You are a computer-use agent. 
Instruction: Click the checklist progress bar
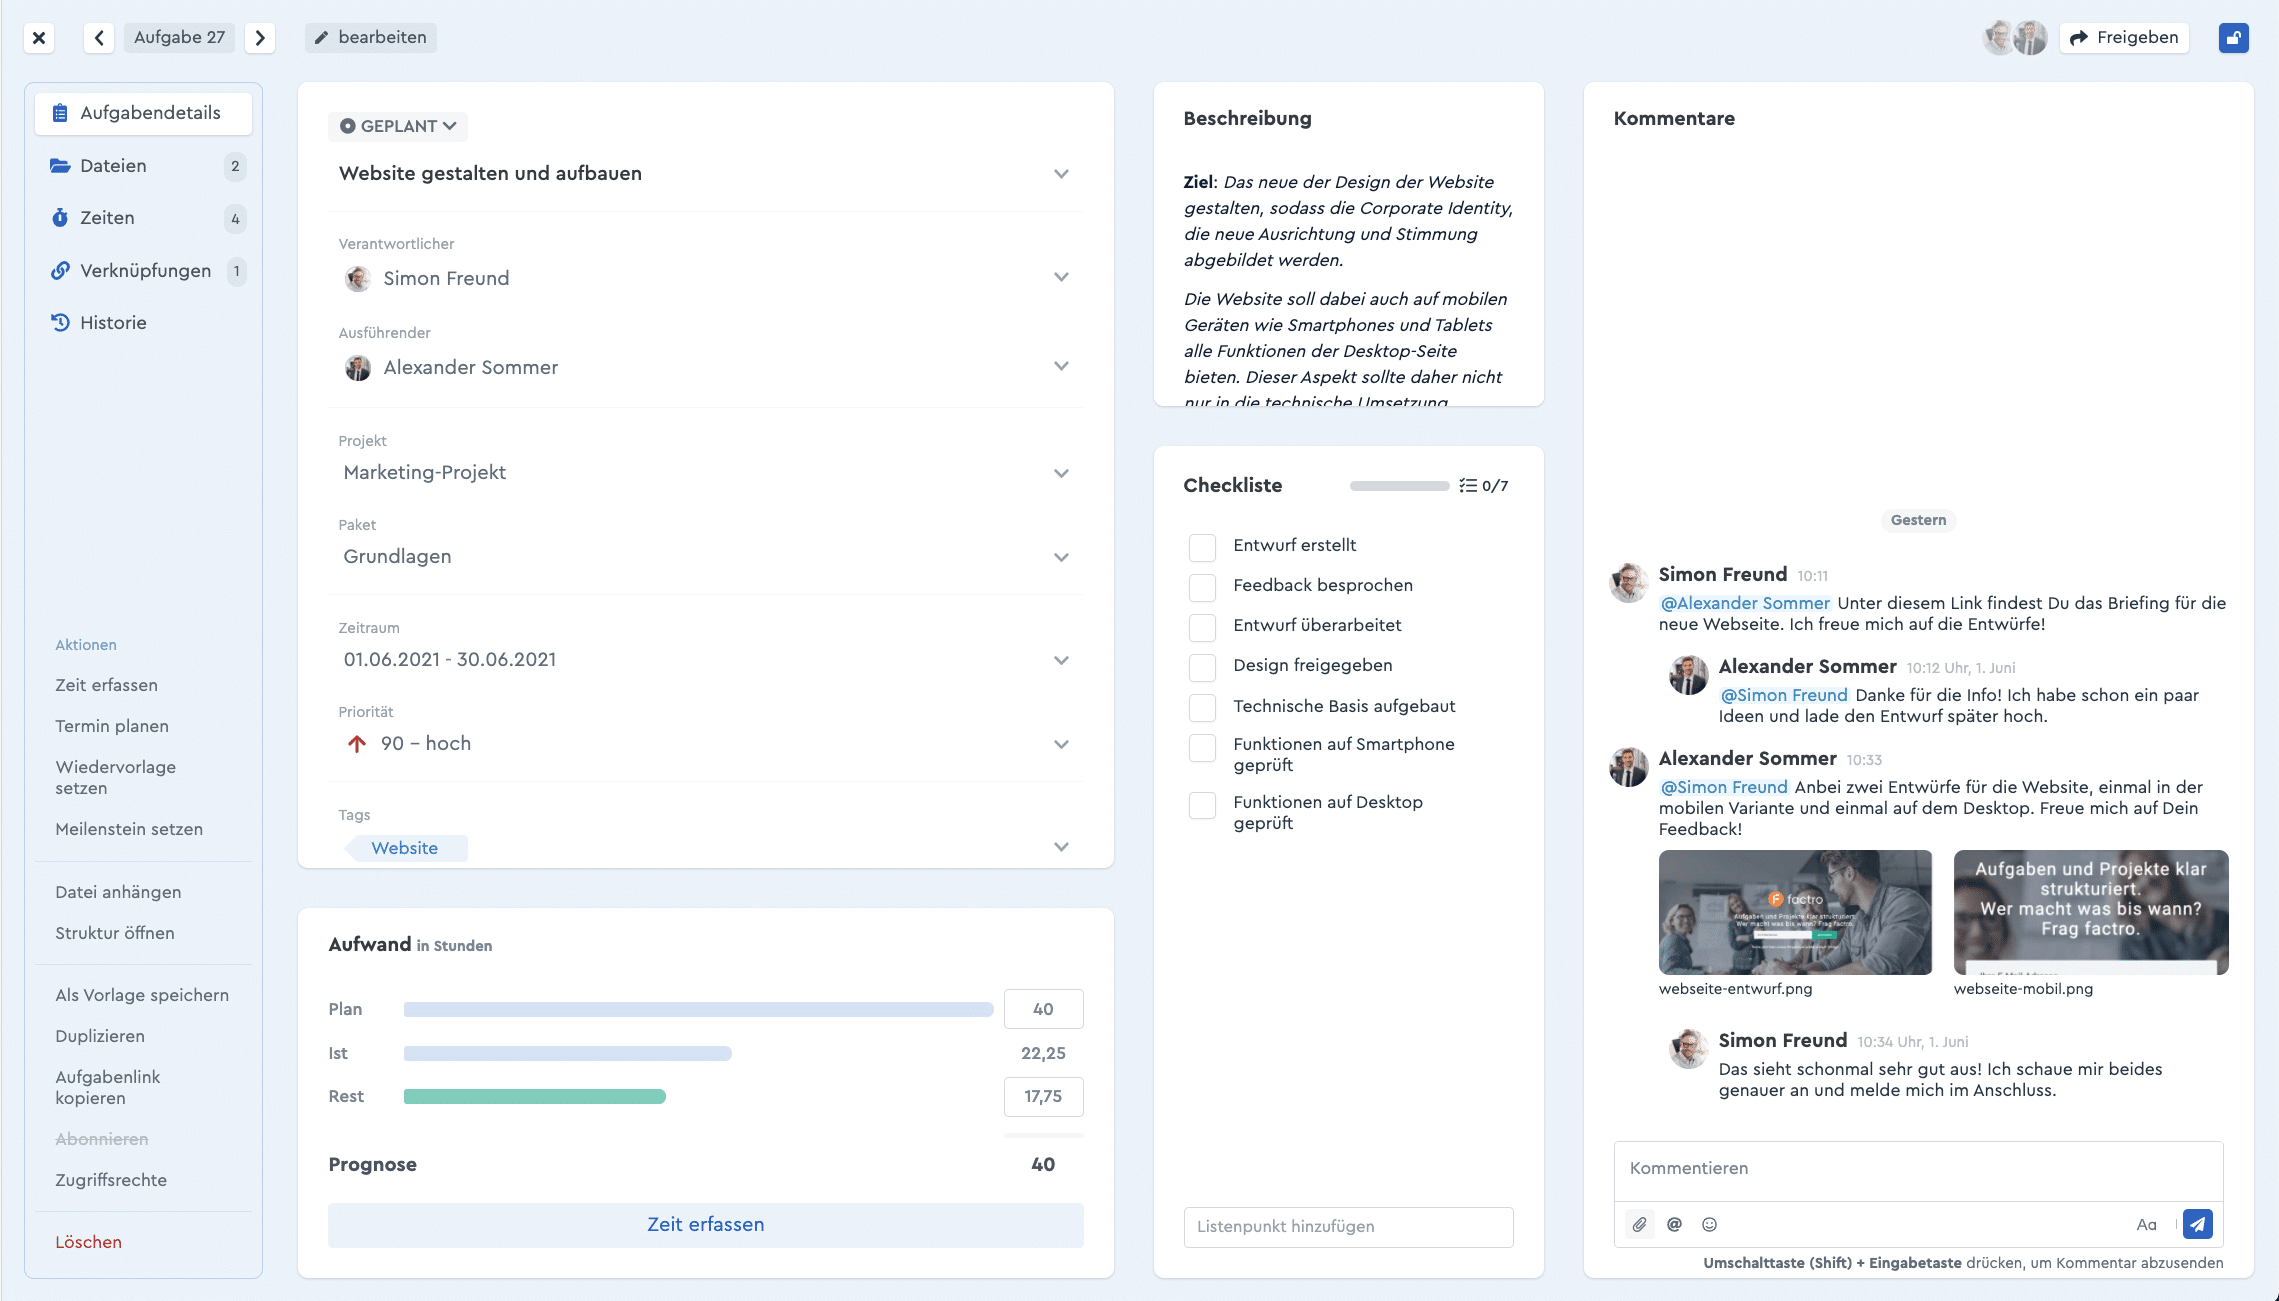click(x=1399, y=486)
